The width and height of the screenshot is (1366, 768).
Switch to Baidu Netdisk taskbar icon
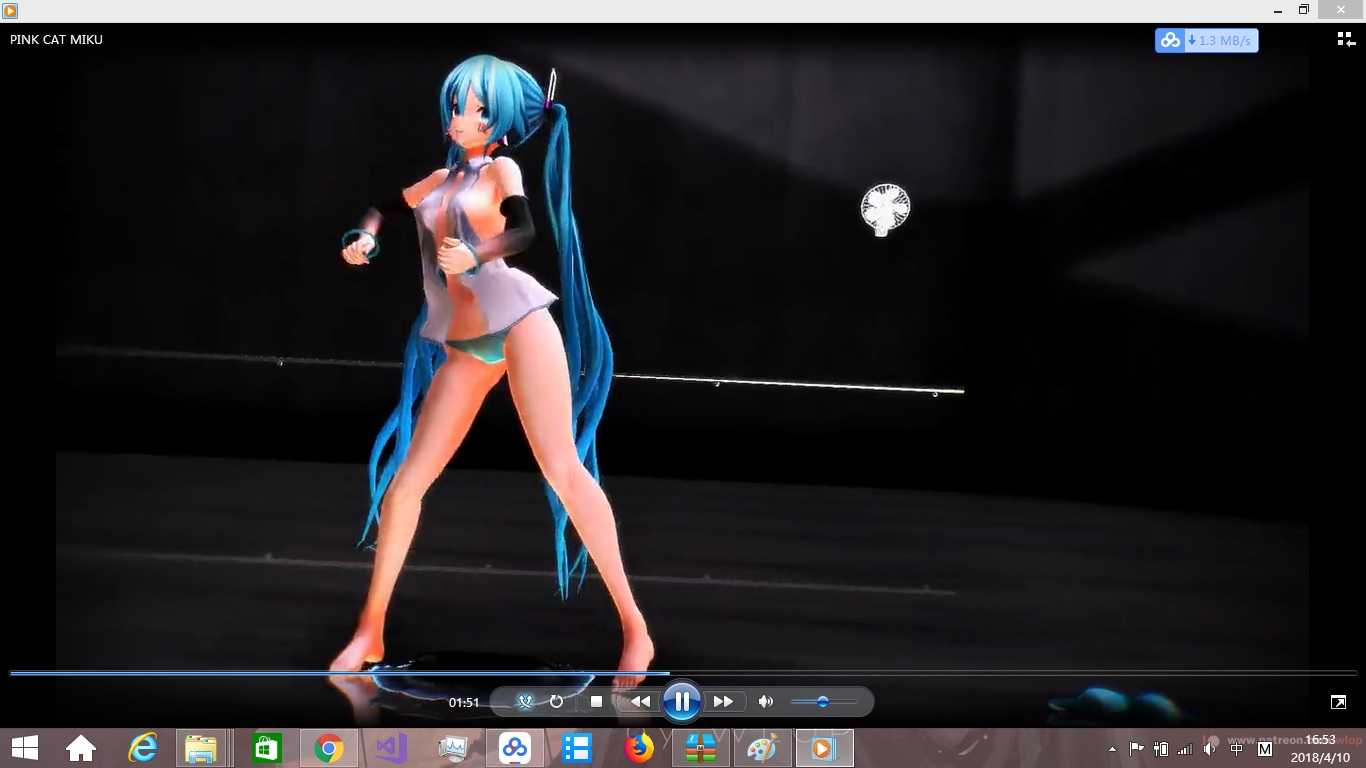[515, 748]
